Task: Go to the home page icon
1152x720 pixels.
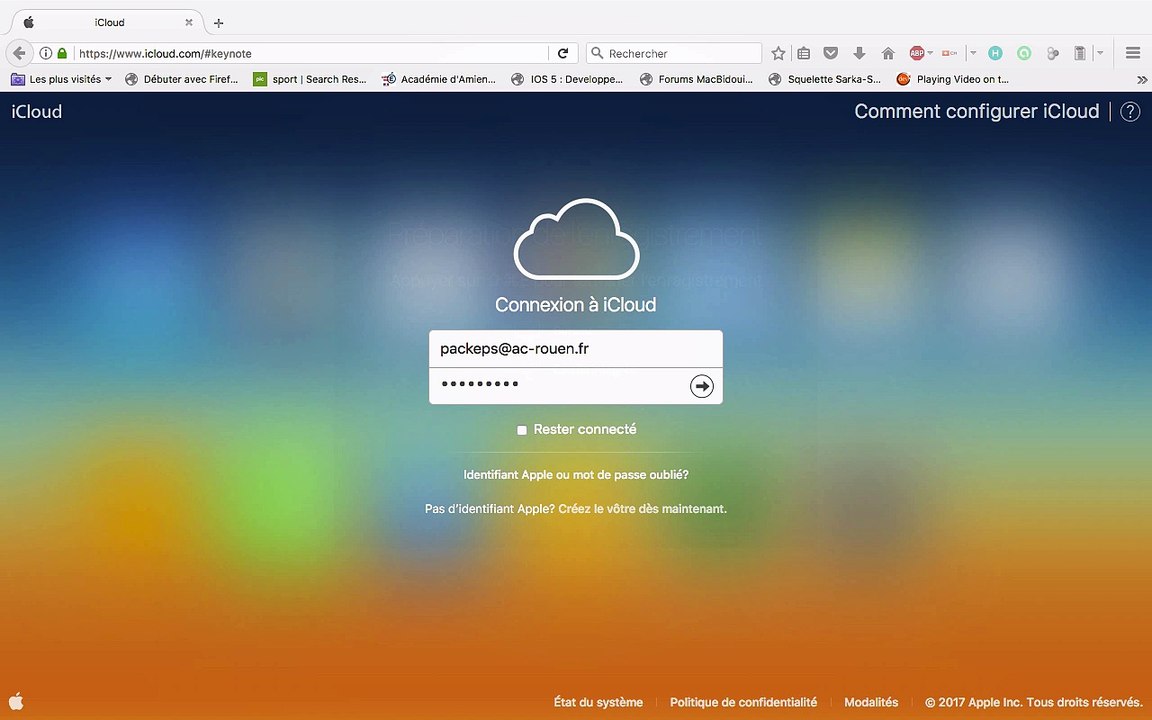Action: click(888, 53)
